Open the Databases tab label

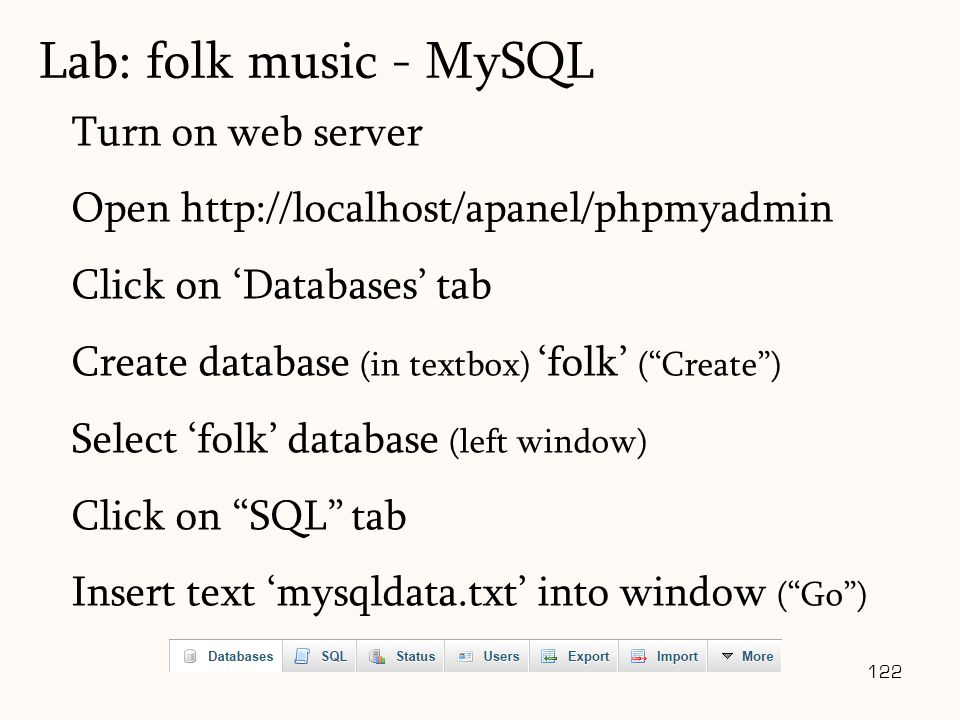point(241,656)
